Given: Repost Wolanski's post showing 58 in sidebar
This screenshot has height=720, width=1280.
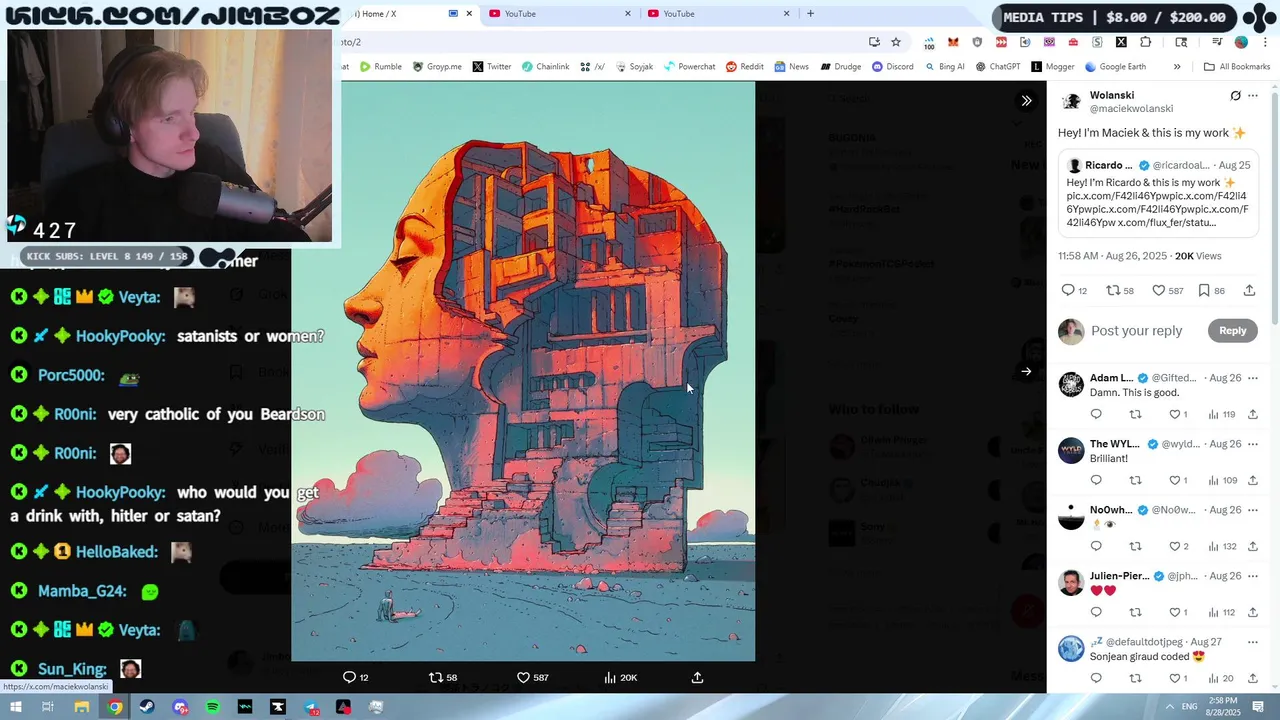Looking at the screenshot, I should (1120, 290).
